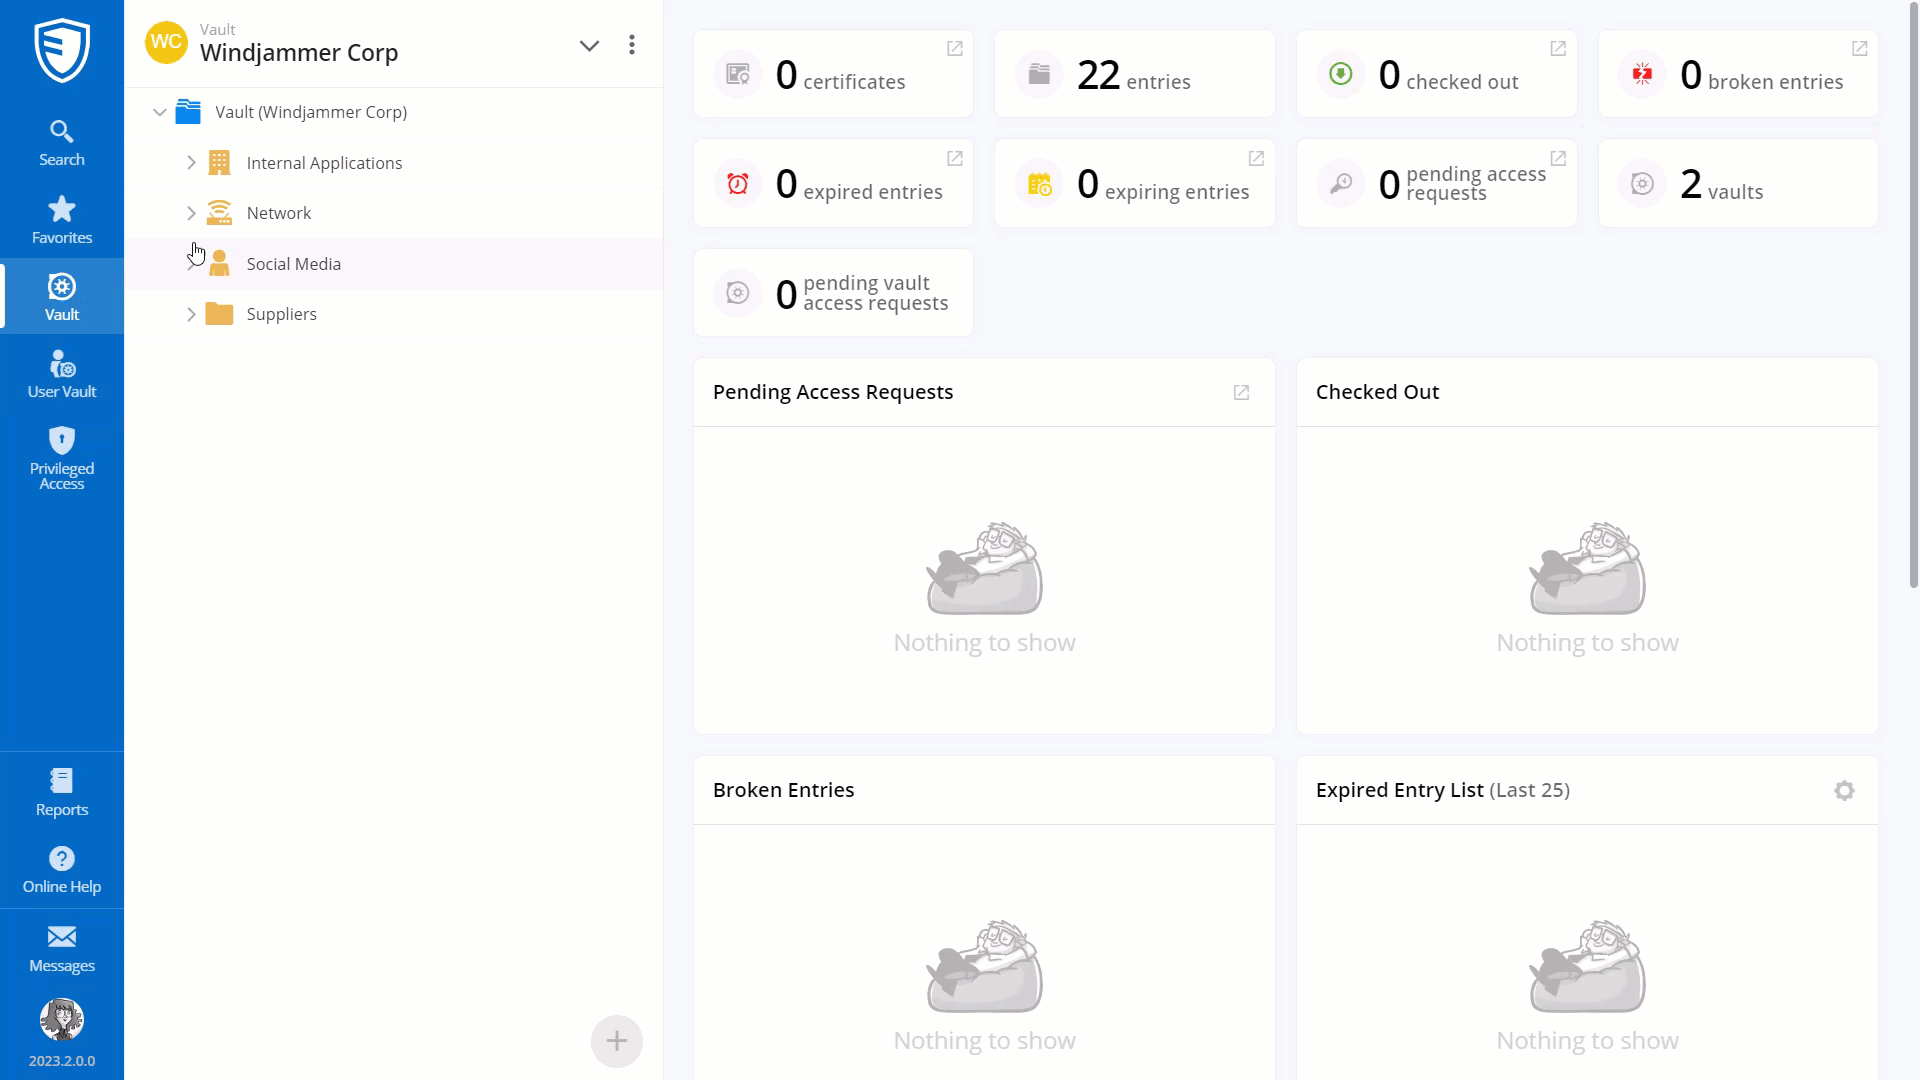Click the dashboard vertical scrollbar
The width and height of the screenshot is (1920, 1080).
point(1913,300)
